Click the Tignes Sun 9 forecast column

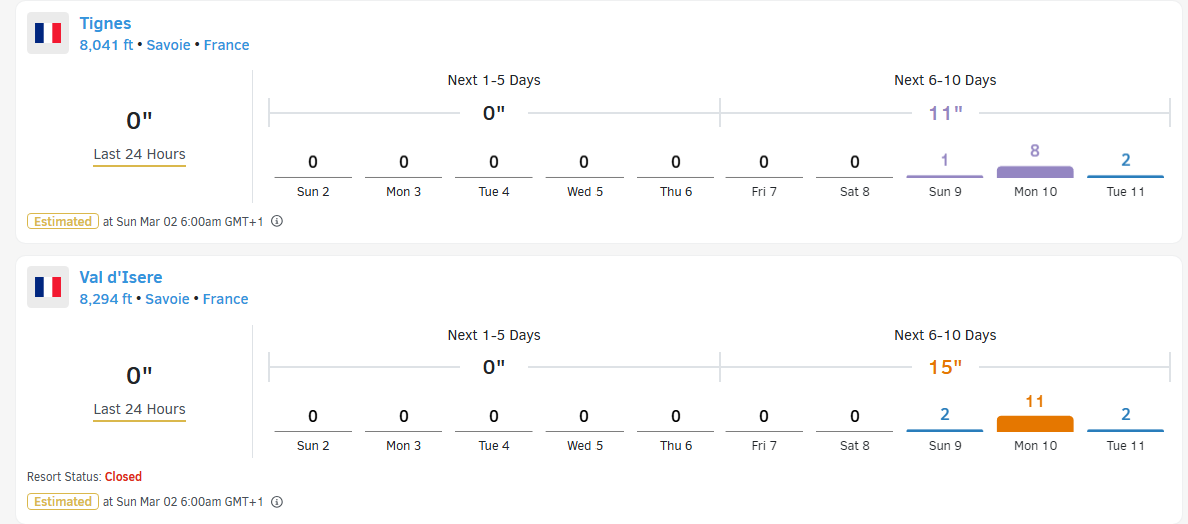pyautogui.click(x=945, y=175)
